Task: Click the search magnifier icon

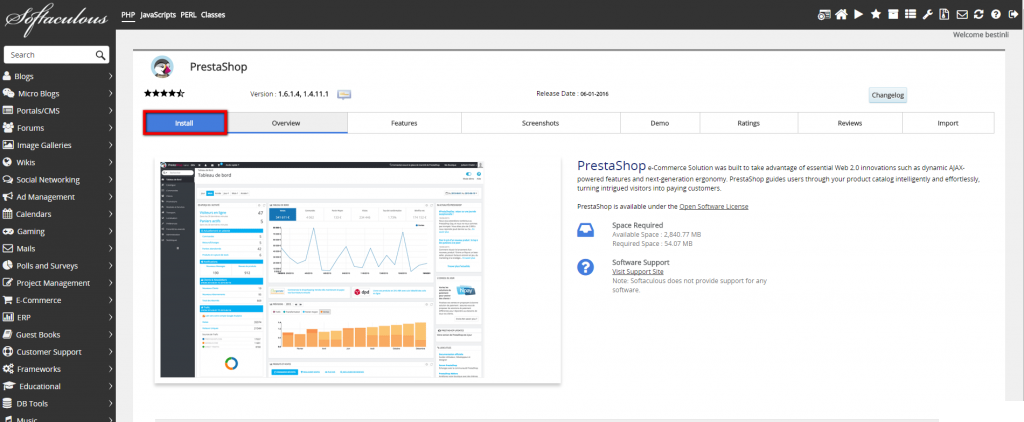Action: [100, 55]
